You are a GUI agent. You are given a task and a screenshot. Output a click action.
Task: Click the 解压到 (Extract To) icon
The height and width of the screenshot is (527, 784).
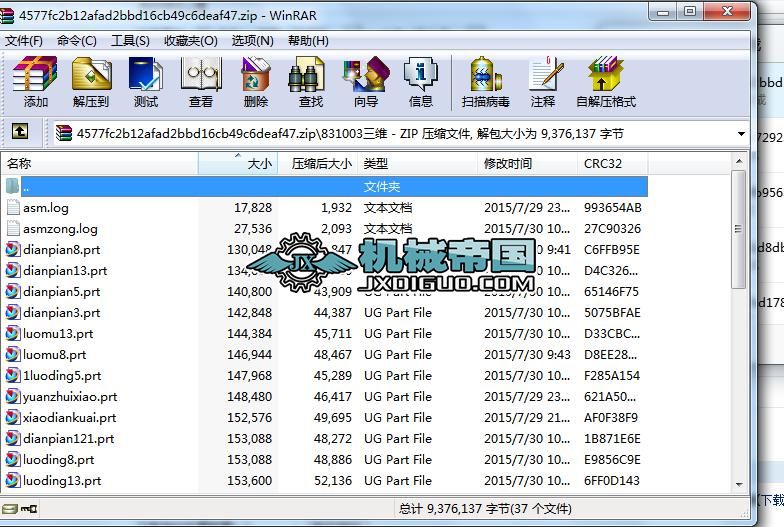click(x=91, y=82)
